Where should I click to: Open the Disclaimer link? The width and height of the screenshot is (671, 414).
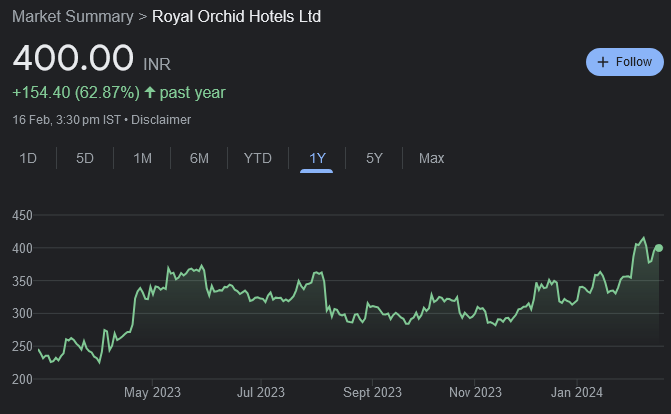coord(161,120)
